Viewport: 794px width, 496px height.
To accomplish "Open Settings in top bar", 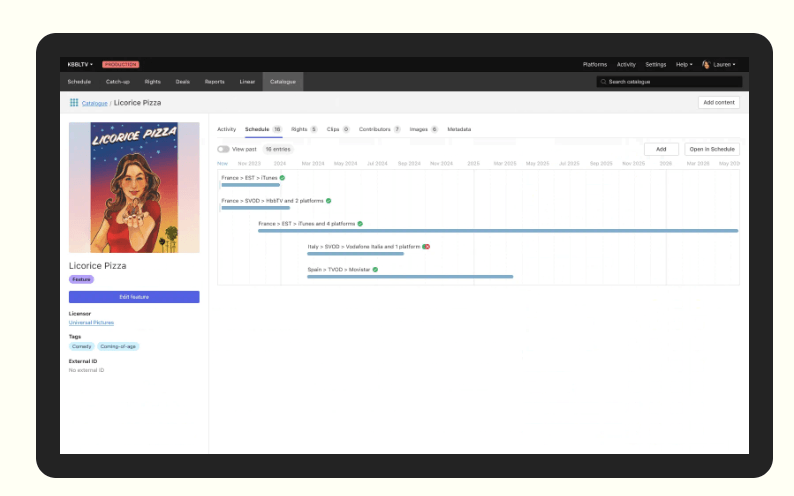I will tap(656, 64).
